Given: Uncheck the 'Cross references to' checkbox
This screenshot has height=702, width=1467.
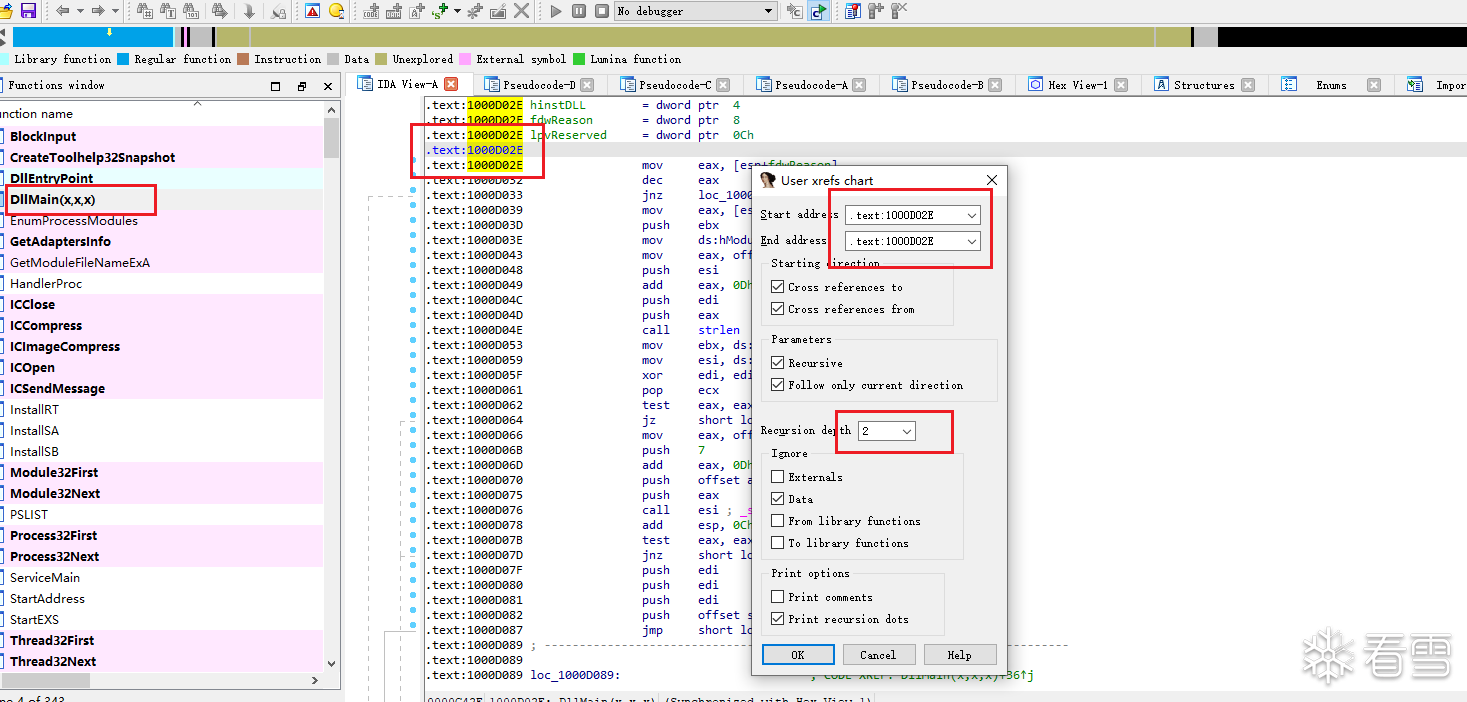Looking at the screenshot, I should (778, 287).
